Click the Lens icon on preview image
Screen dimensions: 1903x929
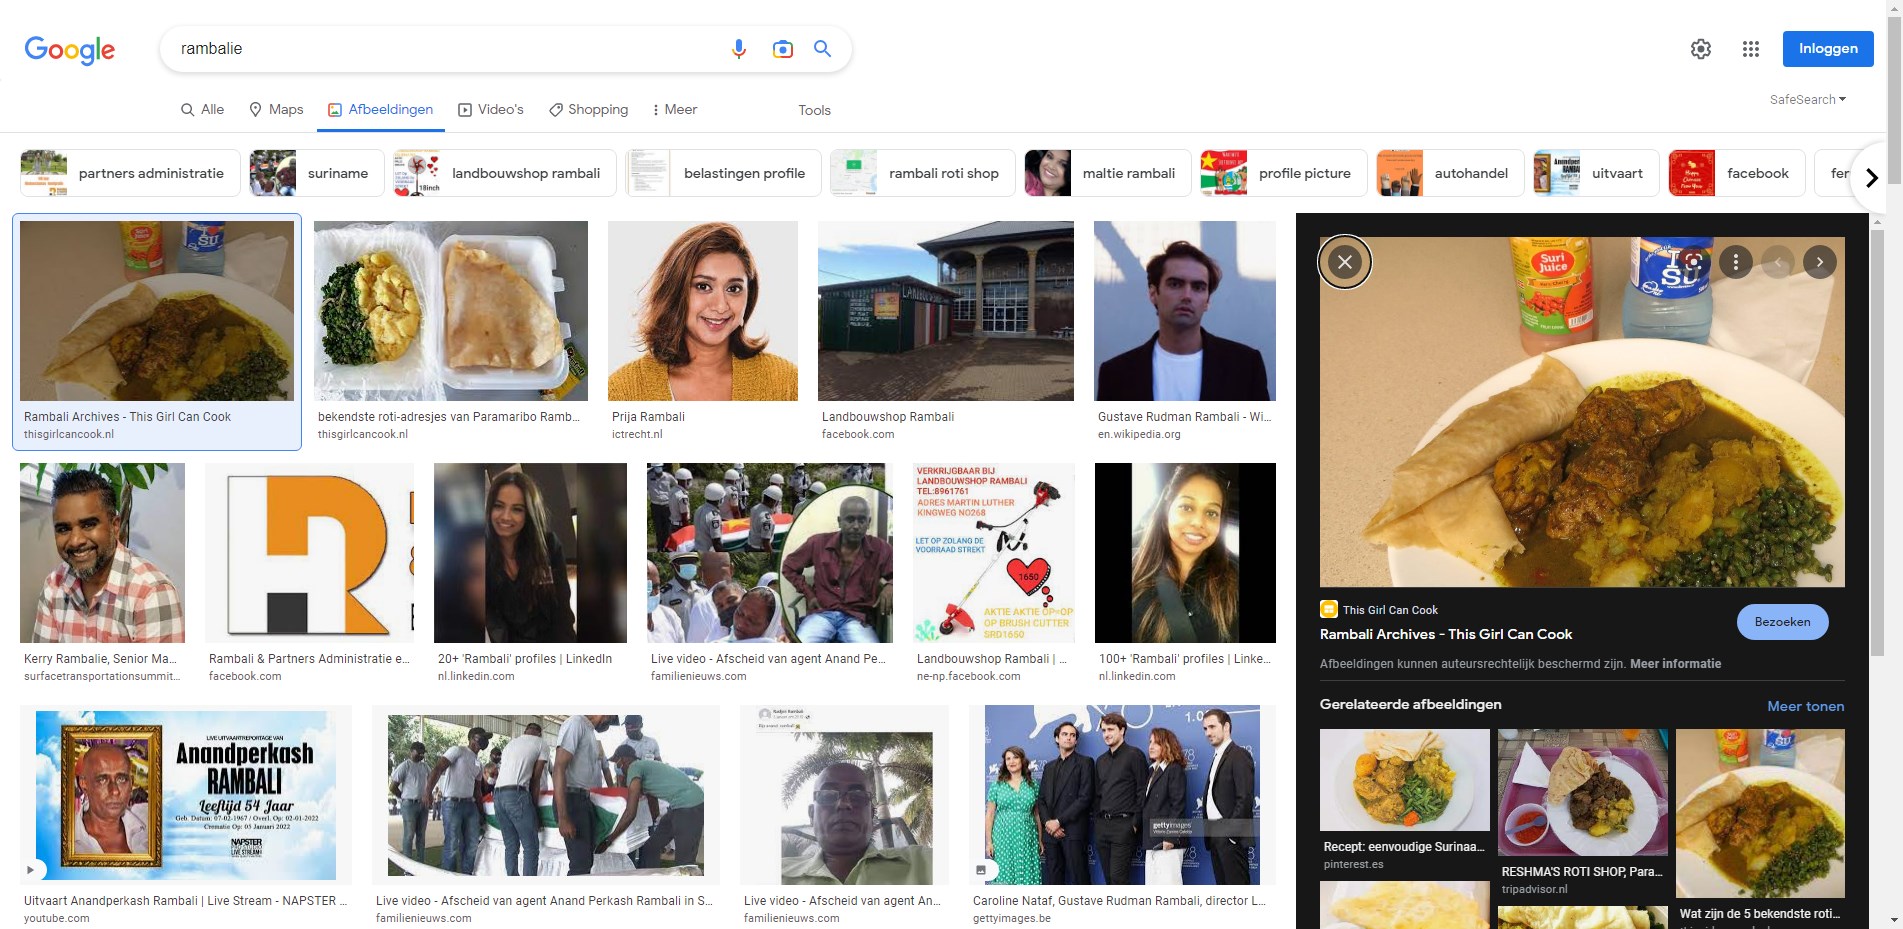pos(1692,262)
